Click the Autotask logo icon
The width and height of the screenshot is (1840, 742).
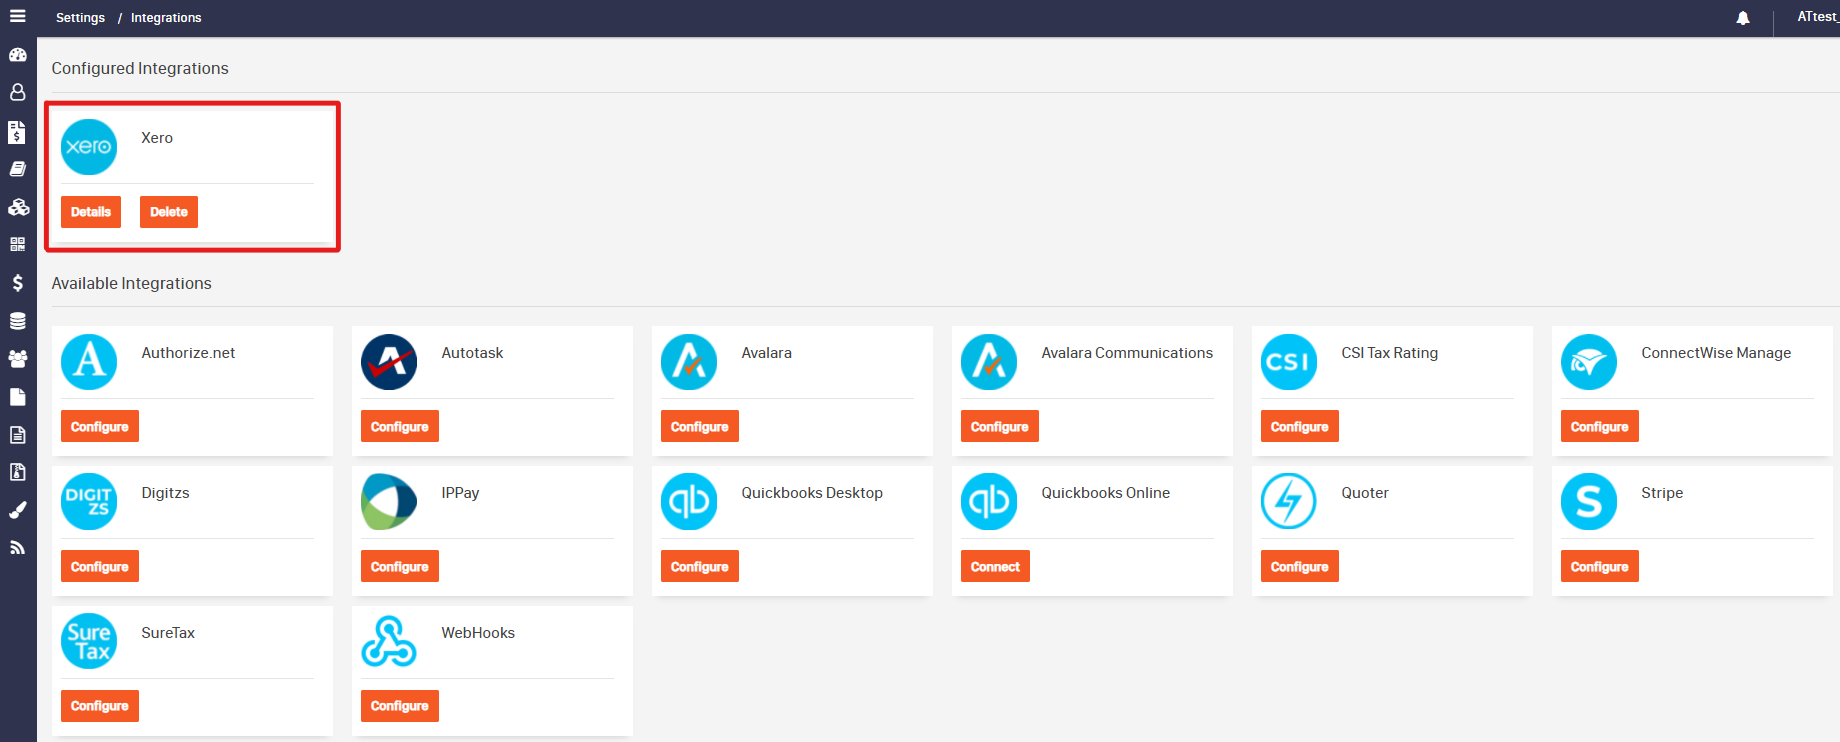click(389, 362)
